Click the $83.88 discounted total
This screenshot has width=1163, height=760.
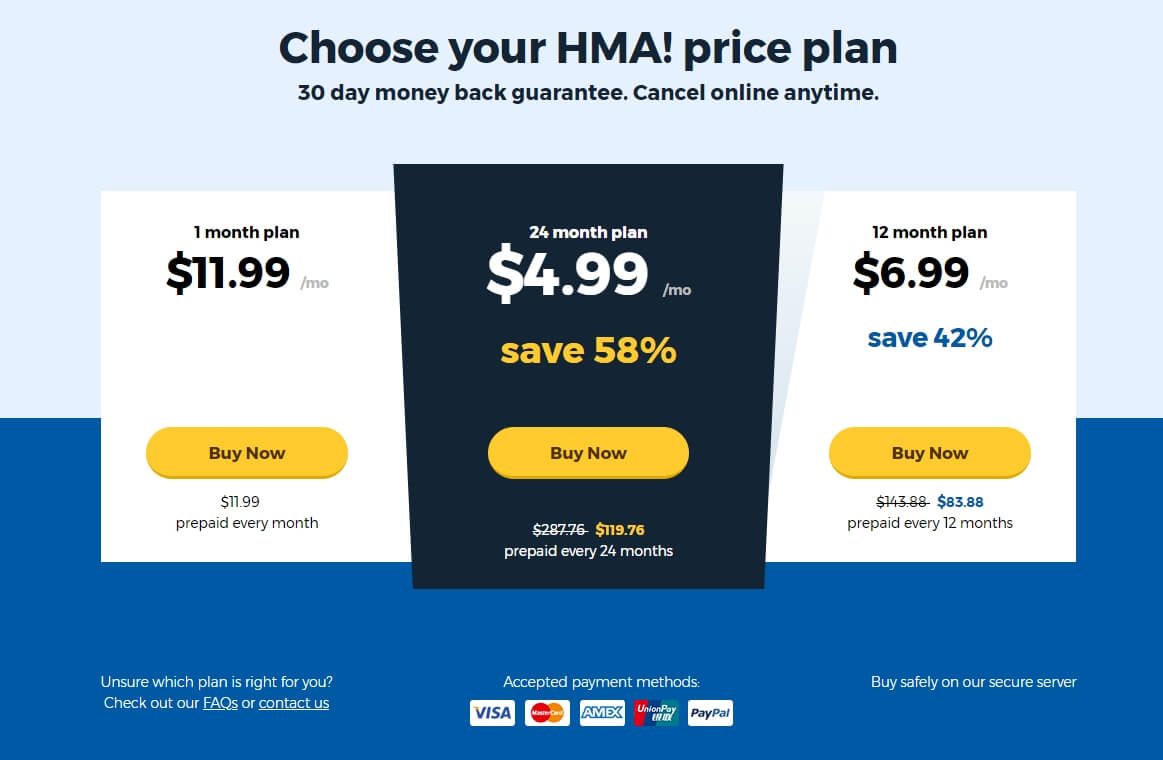961,502
